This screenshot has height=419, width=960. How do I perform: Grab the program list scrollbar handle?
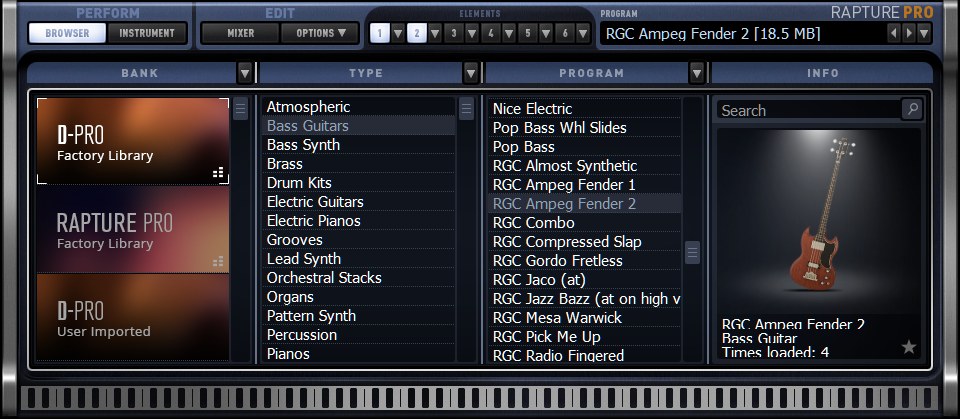coord(692,252)
